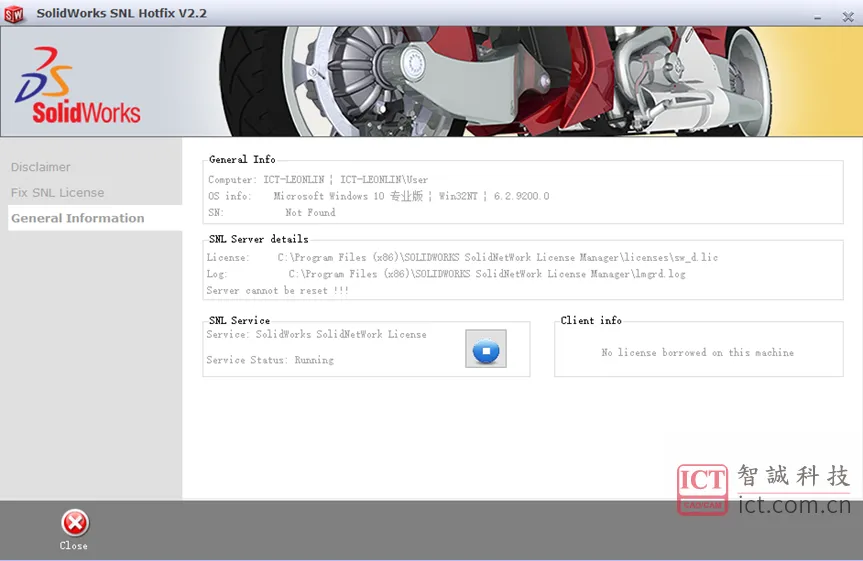Click the 'Server cannot be reset !!!' message

277,291
